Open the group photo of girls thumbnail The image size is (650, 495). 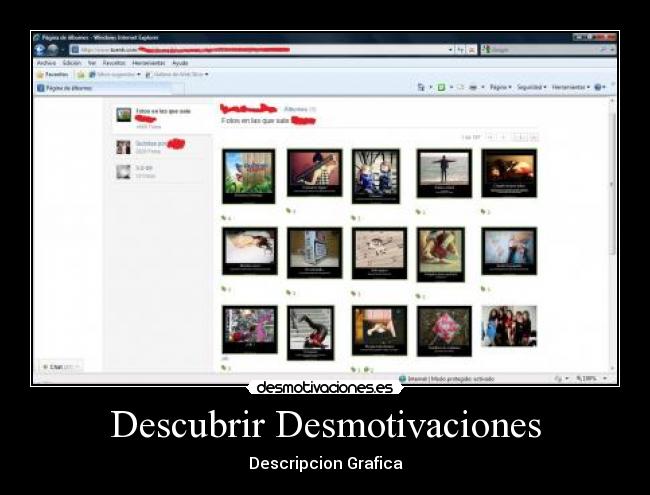[509, 326]
